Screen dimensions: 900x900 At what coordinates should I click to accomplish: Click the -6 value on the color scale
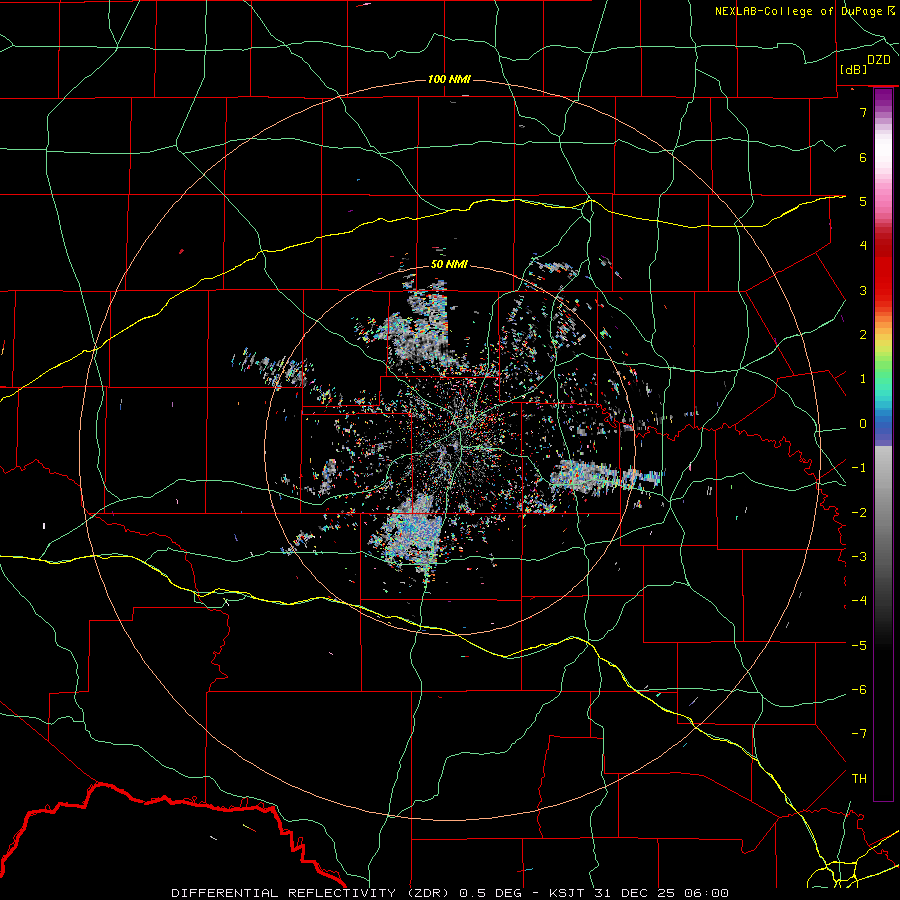[x=859, y=689]
